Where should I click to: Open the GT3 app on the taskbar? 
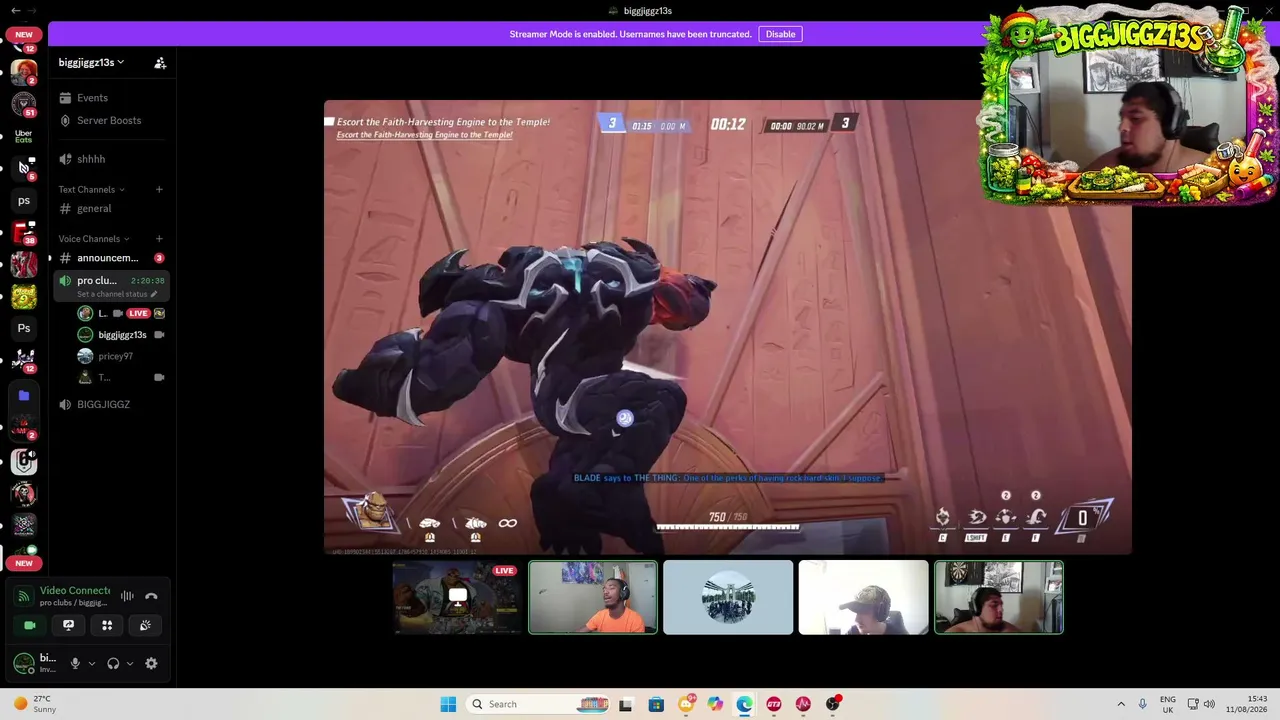tap(773, 704)
